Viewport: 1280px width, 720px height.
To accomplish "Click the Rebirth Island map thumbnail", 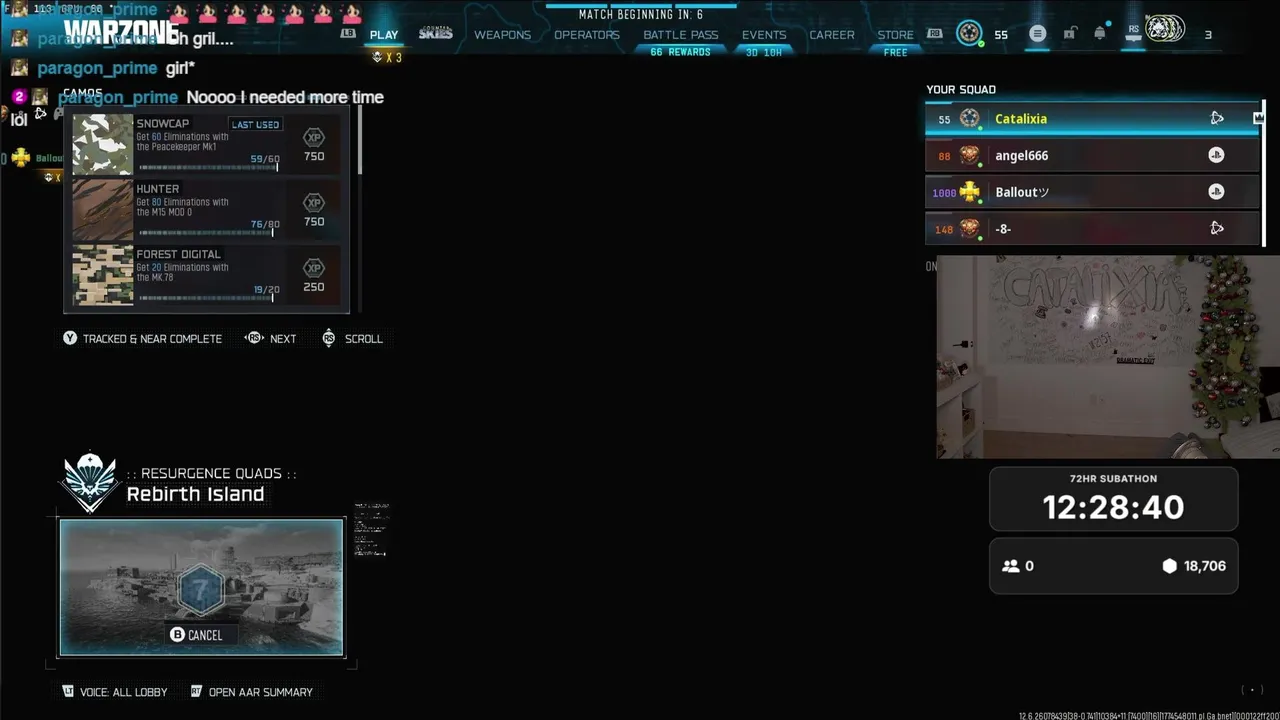I will point(201,587).
